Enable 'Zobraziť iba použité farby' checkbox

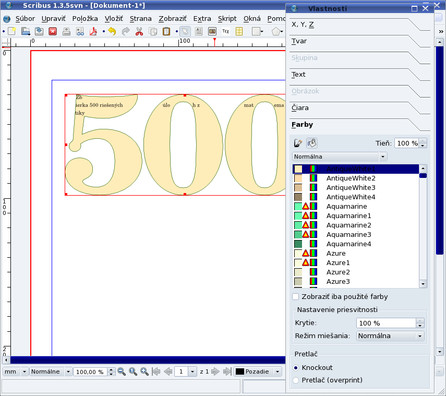coord(295,297)
